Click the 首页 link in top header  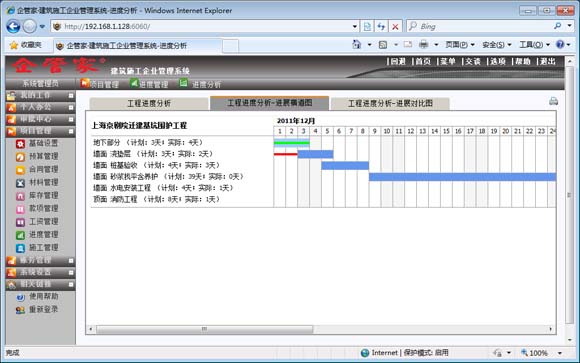pos(423,61)
